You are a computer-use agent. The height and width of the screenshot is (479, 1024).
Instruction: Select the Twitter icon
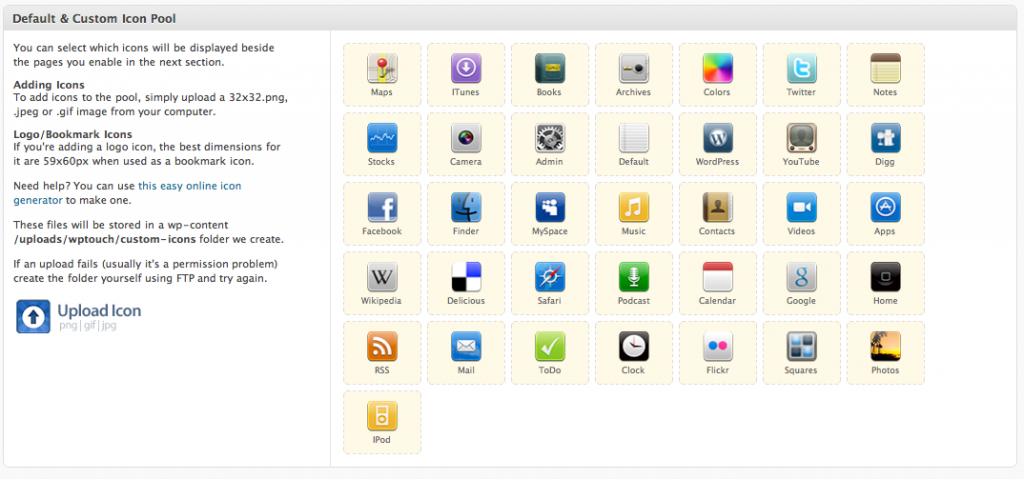click(801, 69)
